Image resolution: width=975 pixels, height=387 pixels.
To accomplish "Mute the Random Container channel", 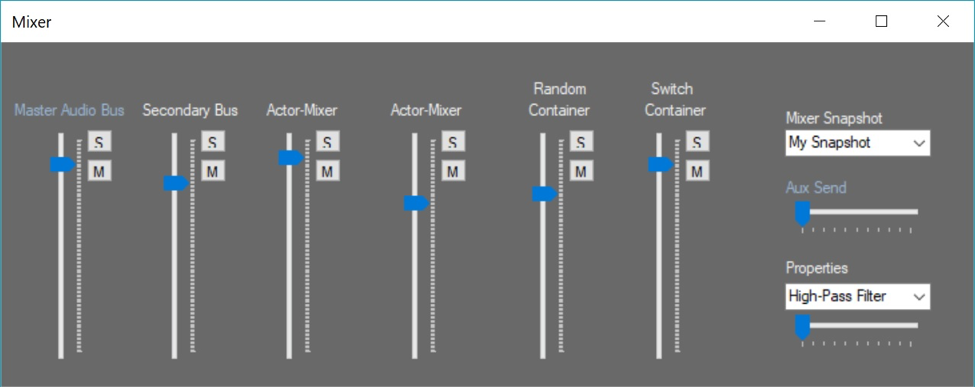I will tap(581, 170).
